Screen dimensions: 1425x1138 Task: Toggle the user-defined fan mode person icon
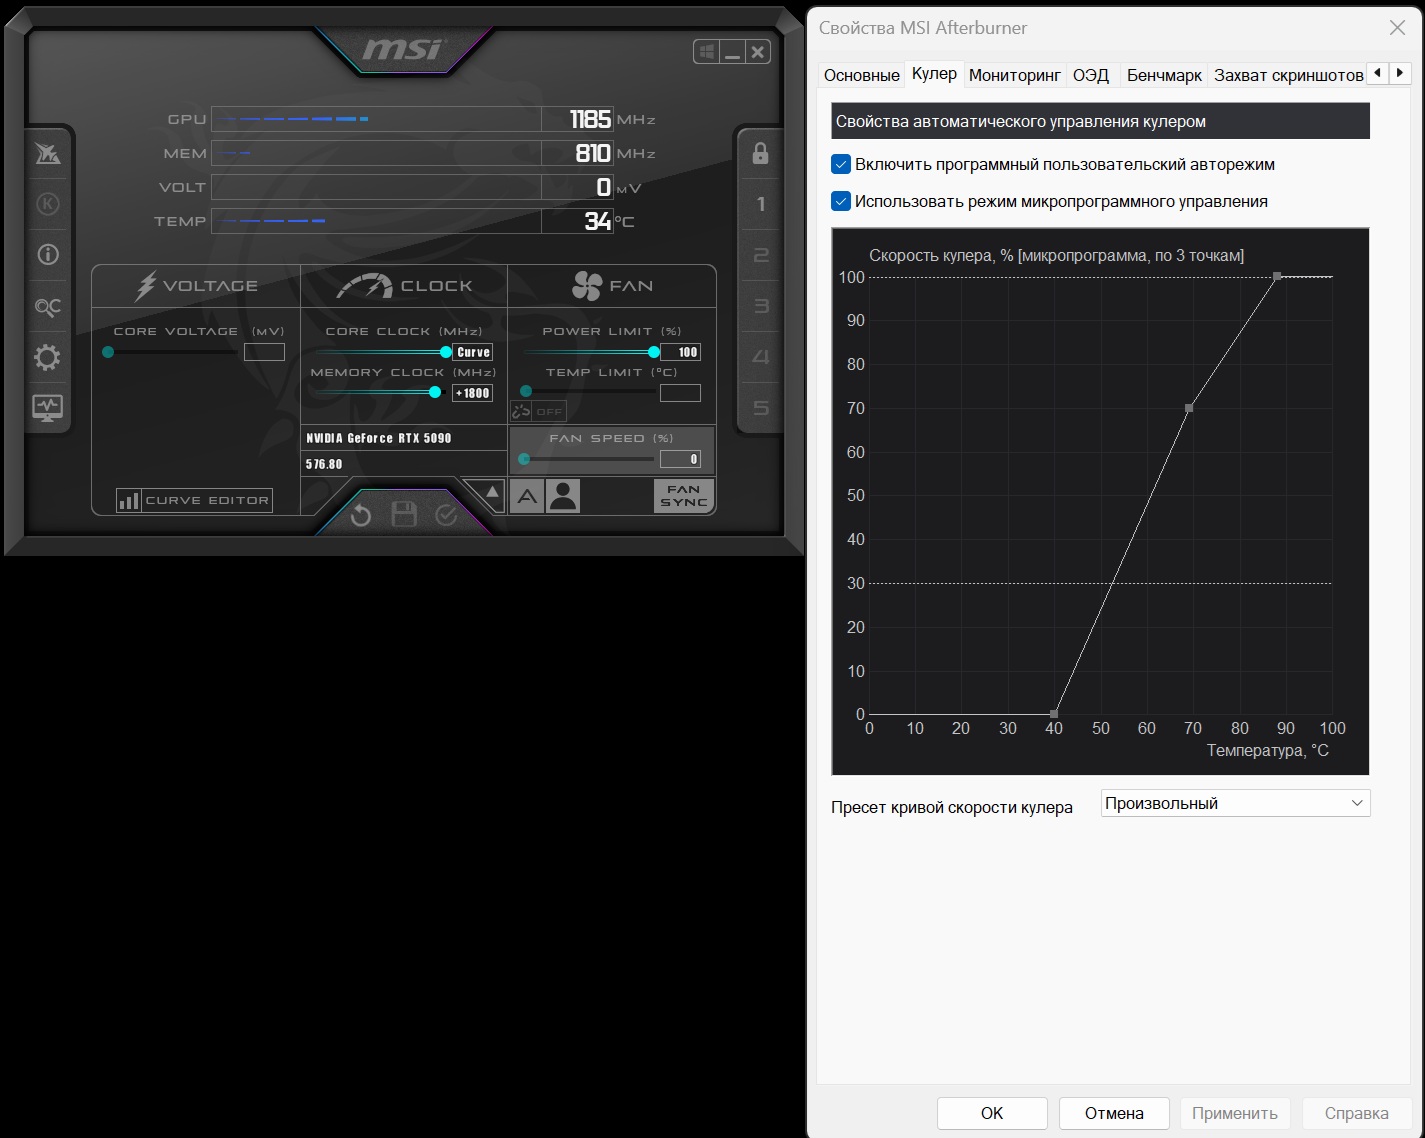(x=564, y=496)
